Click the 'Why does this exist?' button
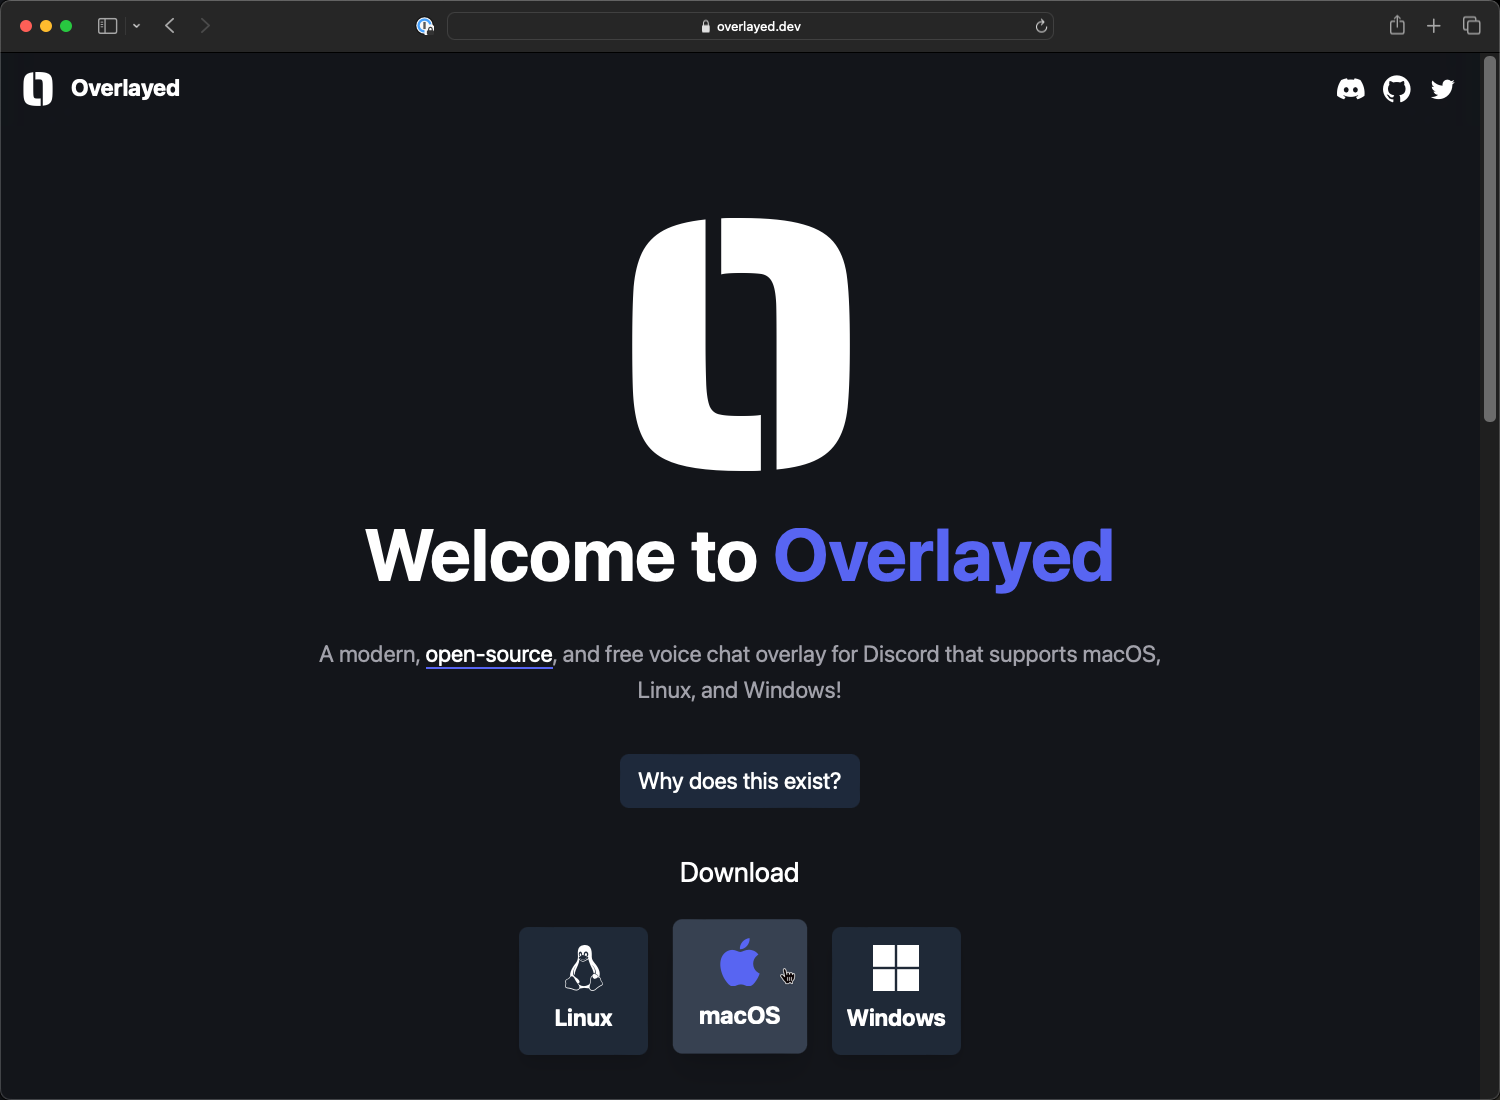 pyautogui.click(x=739, y=781)
